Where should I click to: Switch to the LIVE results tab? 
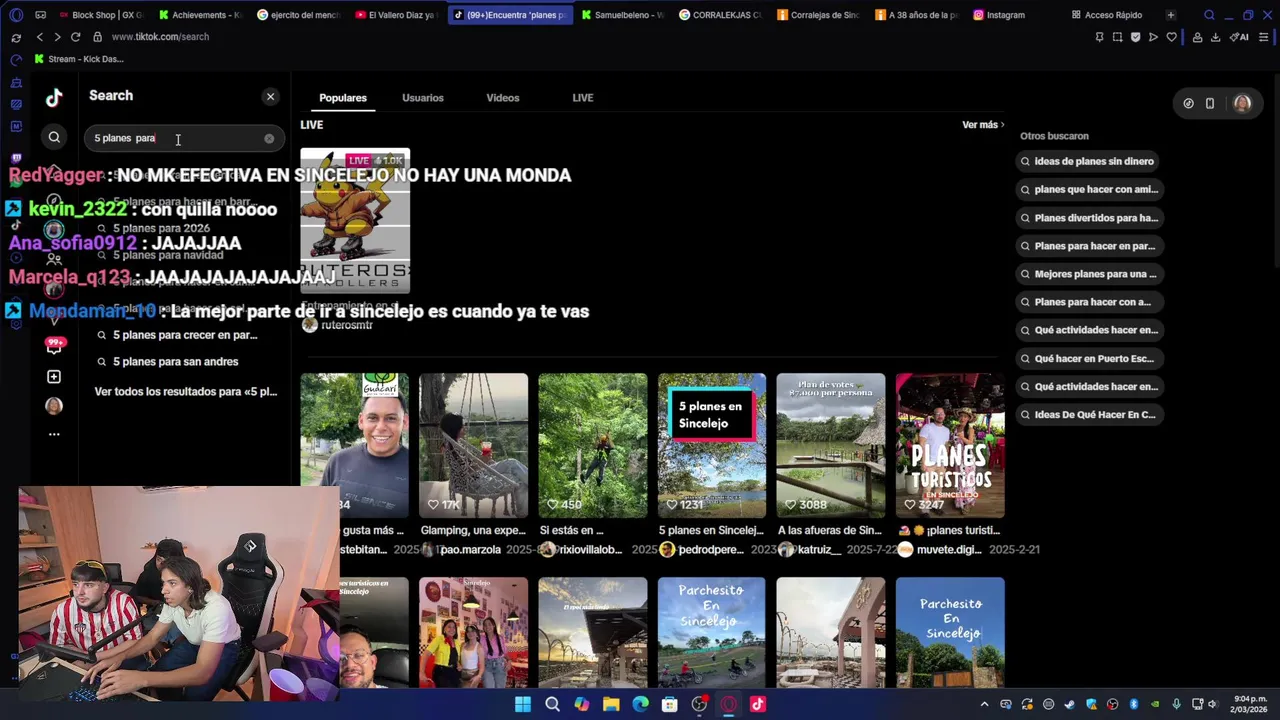click(583, 98)
